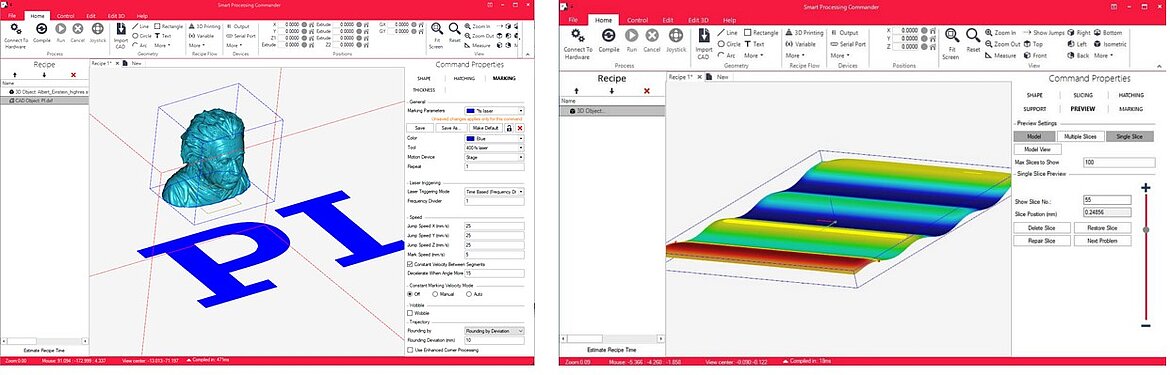The width and height of the screenshot is (1170, 375).
Task: Switch to Top view icon
Action: click(x=1027, y=44)
